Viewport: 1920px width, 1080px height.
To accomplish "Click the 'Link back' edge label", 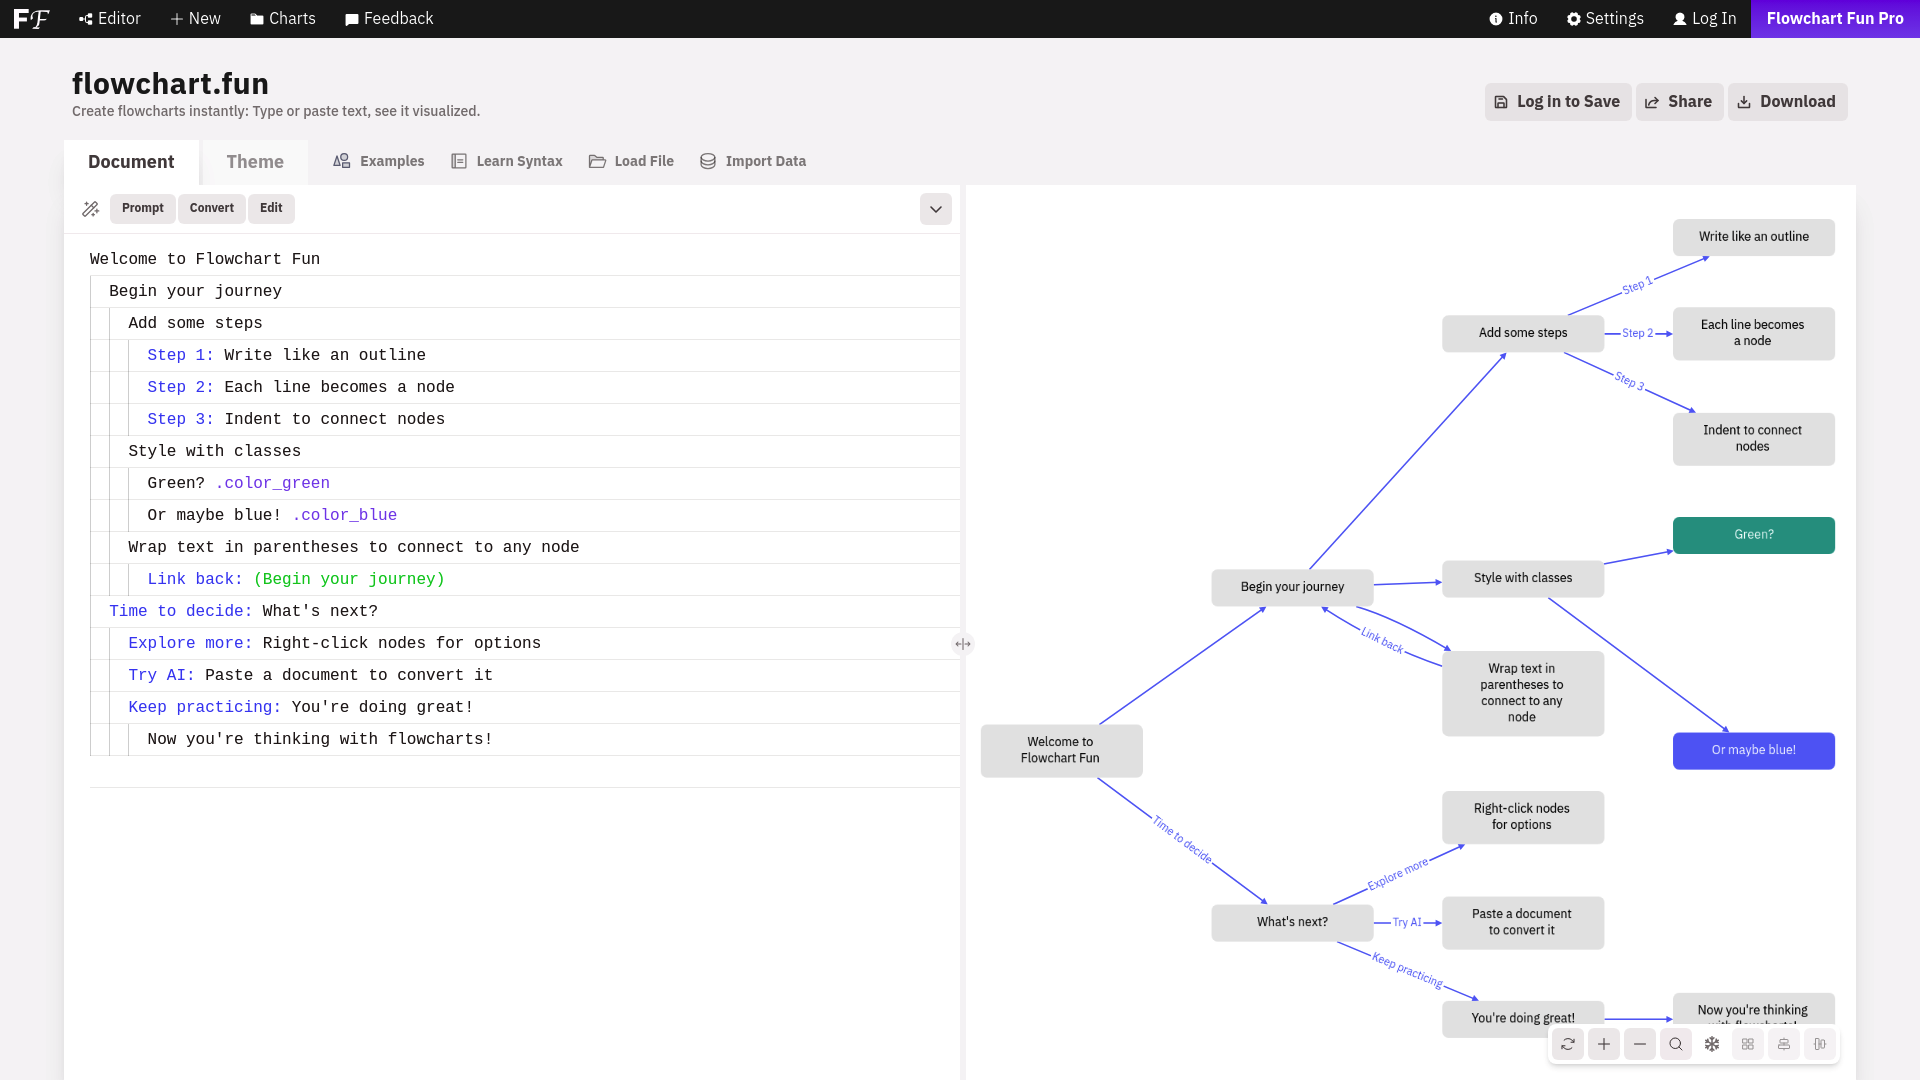I will tap(1382, 640).
